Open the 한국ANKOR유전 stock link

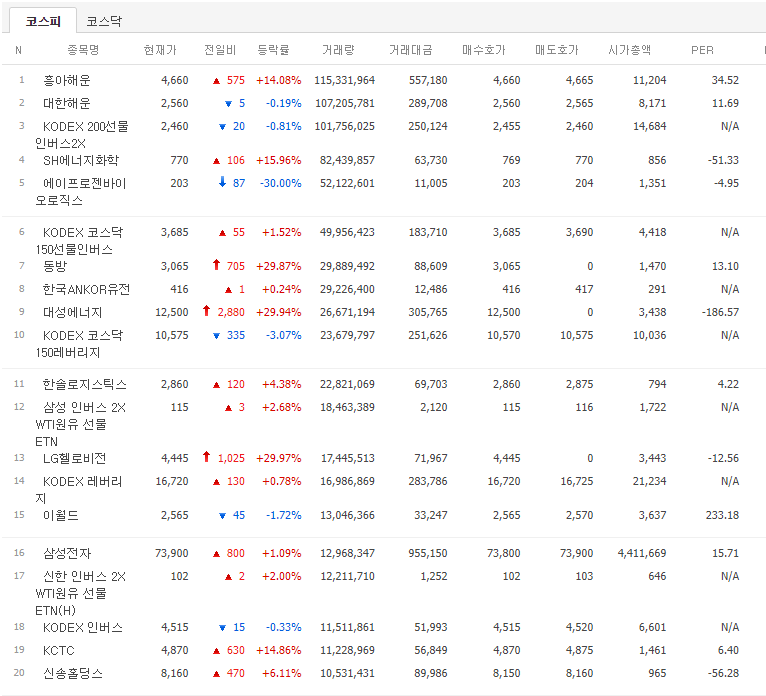pos(86,289)
